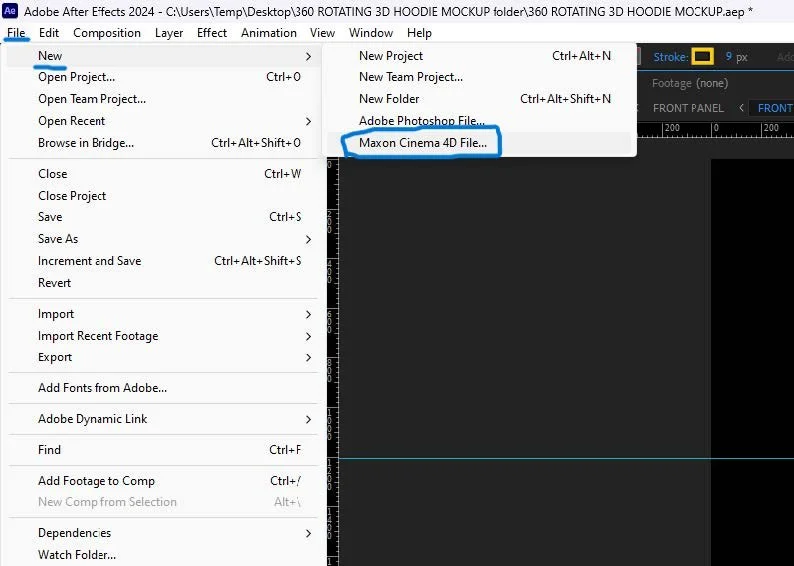This screenshot has width=794, height=566.
Task: Select New Folder from submenu
Action: click(479, 99)
